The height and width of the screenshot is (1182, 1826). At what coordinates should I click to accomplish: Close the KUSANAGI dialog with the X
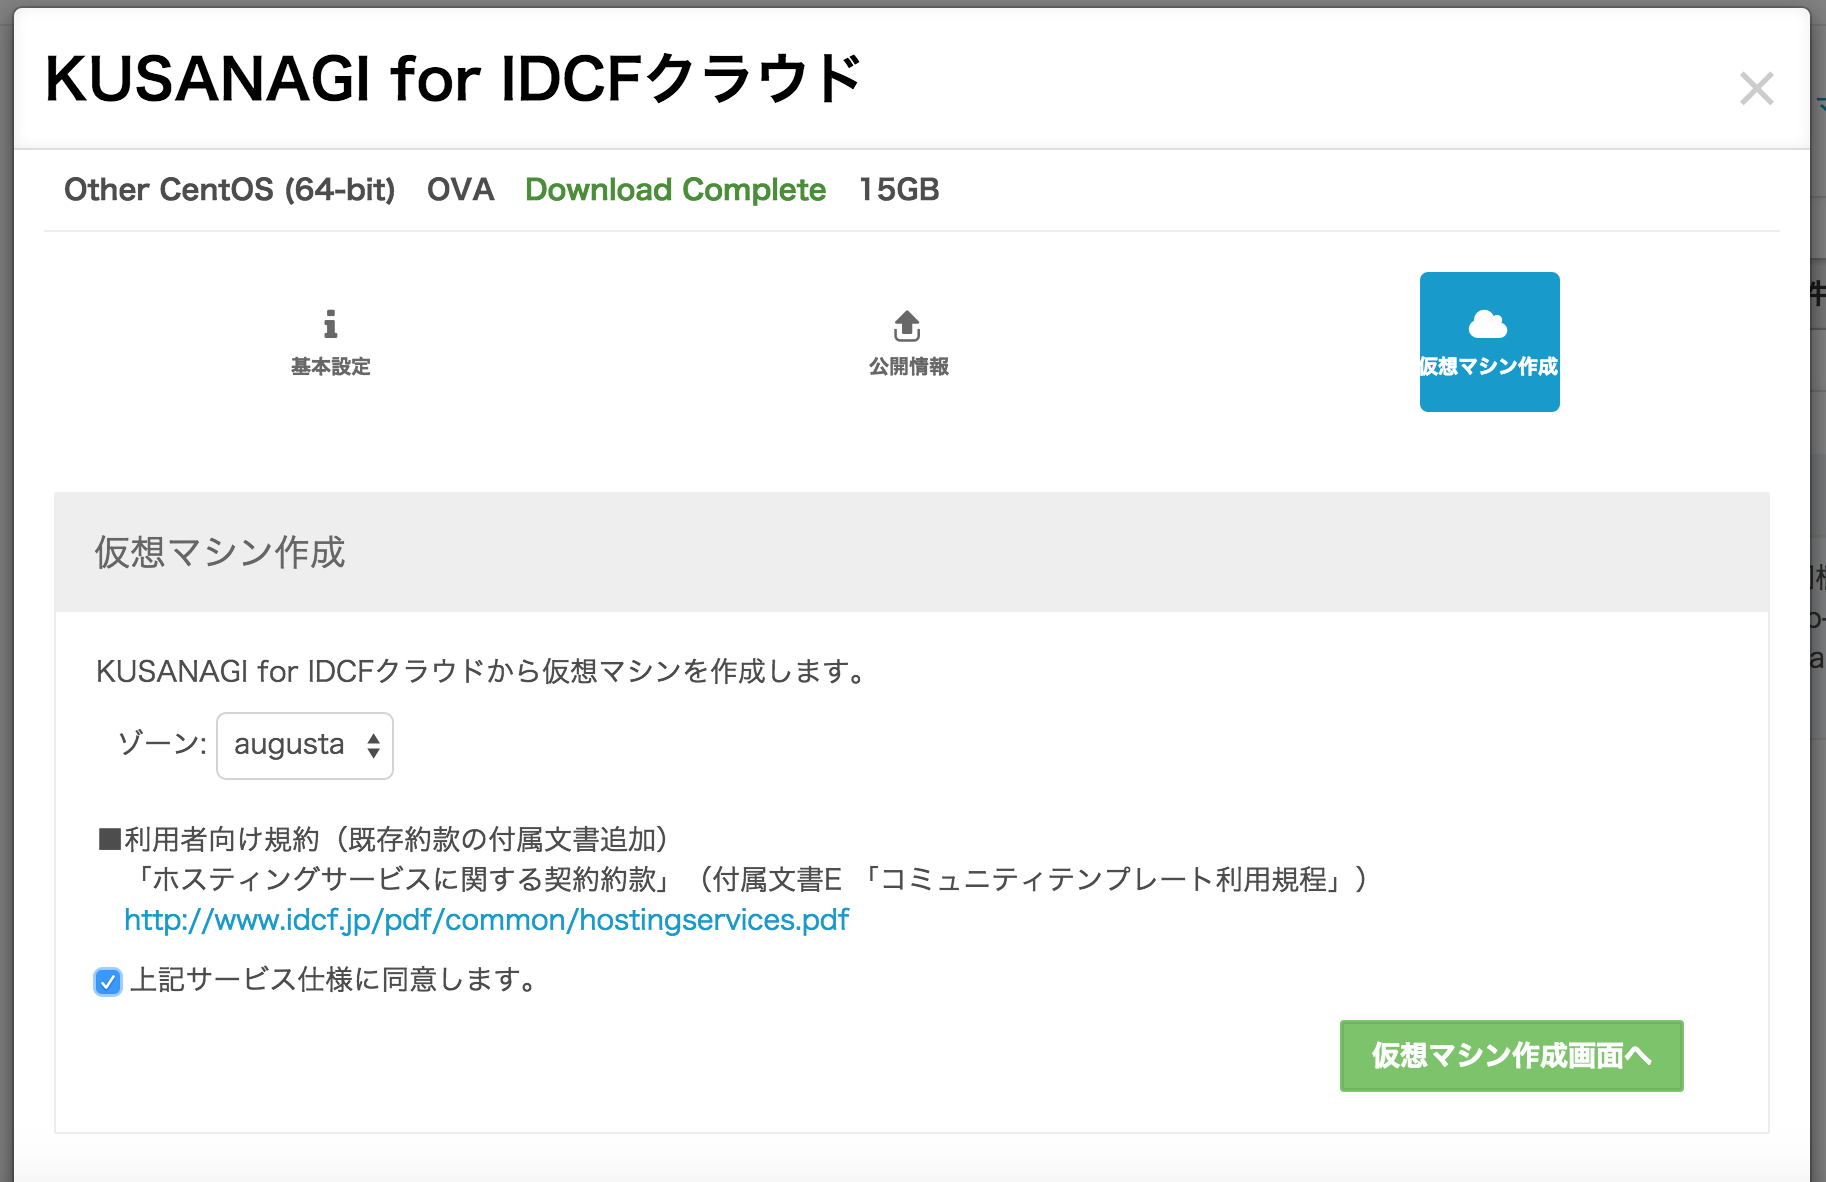(1756, 89)
